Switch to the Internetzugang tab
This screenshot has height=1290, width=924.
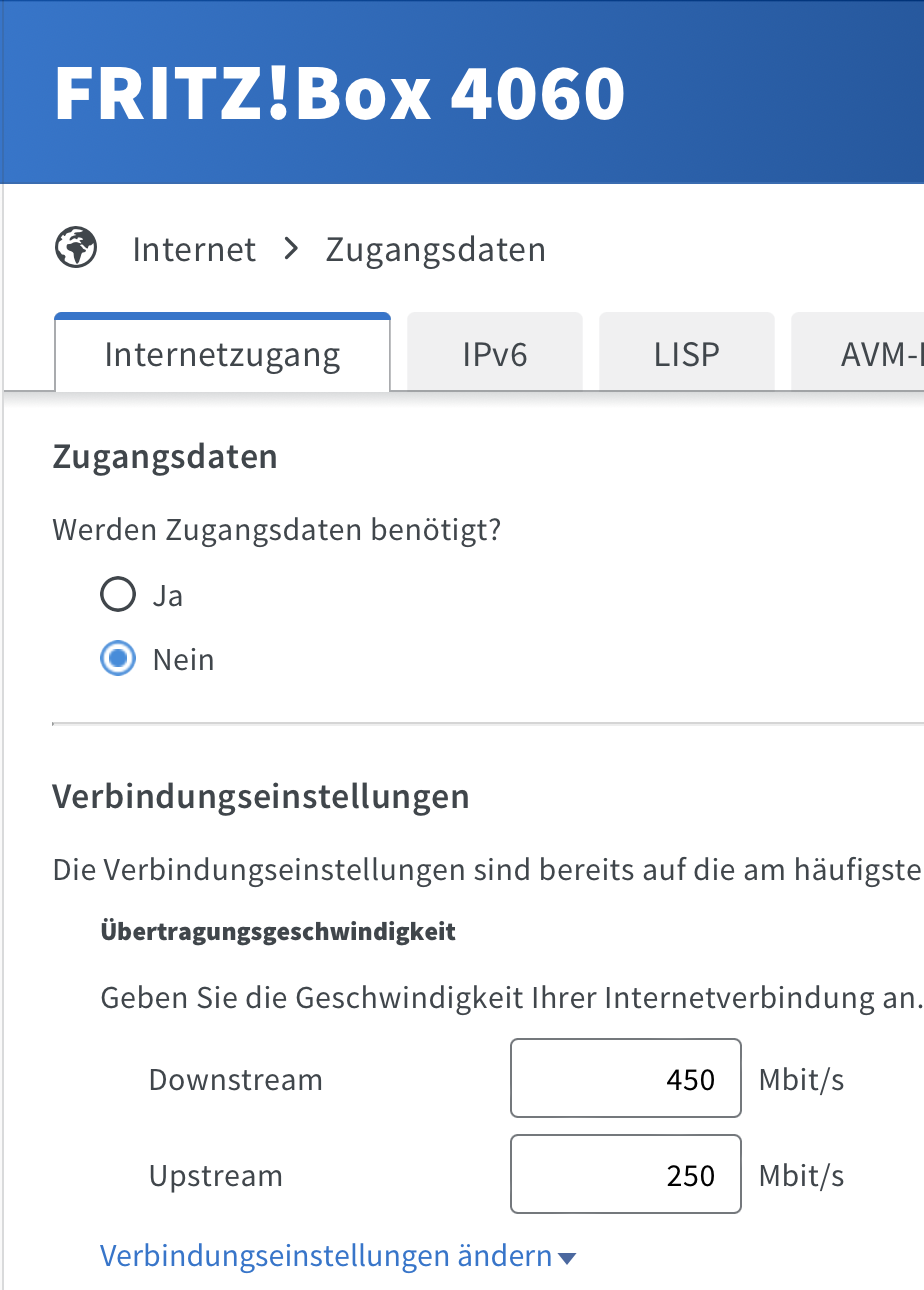[x=222, y=354]
